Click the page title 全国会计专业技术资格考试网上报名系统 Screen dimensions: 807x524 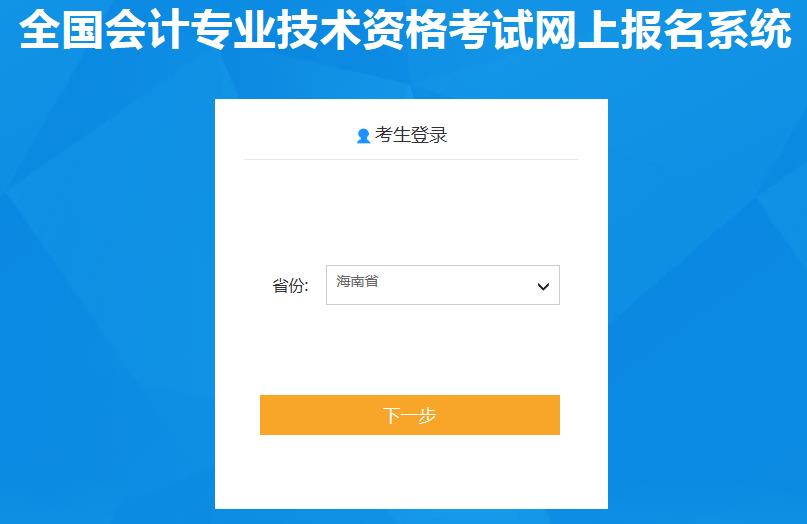point(405,30)
